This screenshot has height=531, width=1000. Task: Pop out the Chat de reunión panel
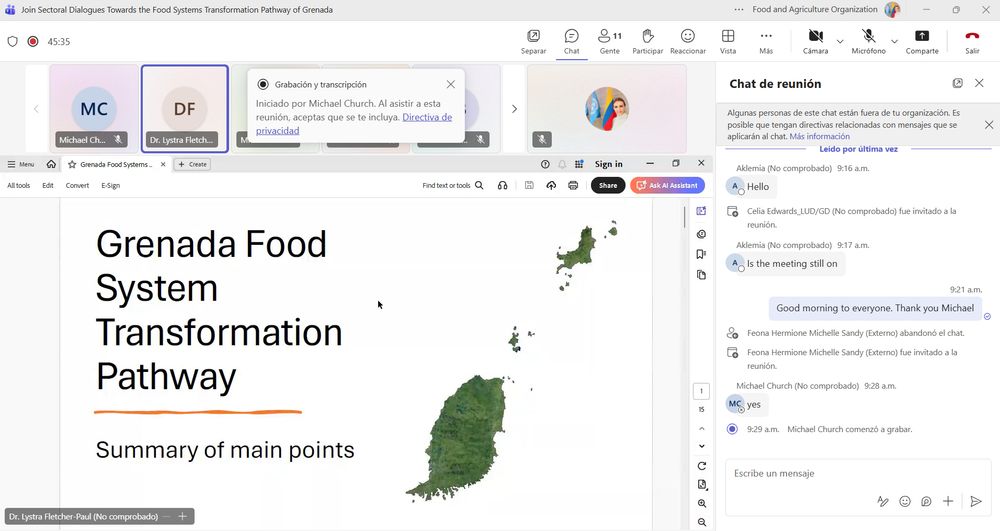click(x=957, y=84)
